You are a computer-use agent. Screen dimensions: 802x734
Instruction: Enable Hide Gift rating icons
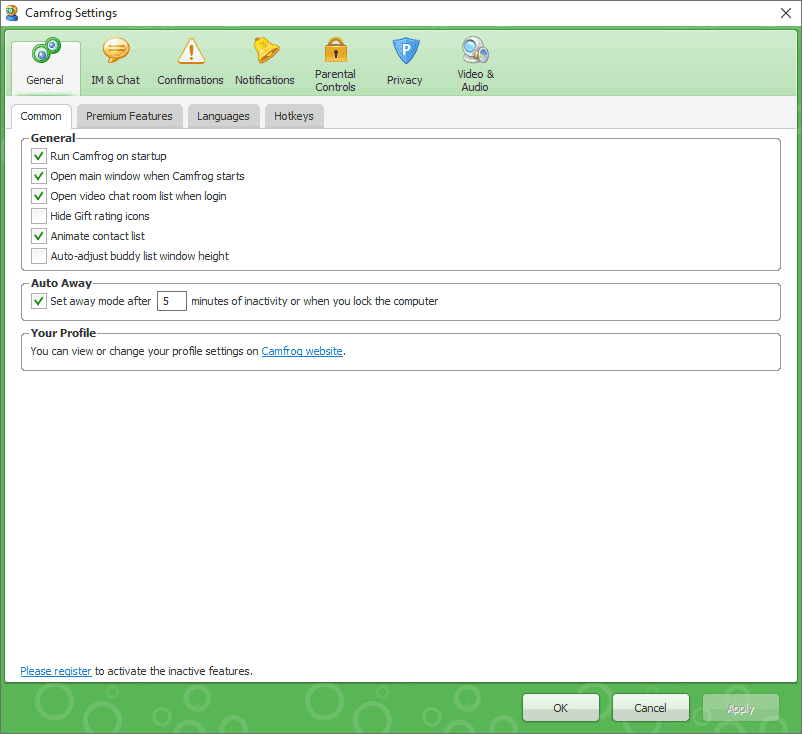tap(39, 216)
